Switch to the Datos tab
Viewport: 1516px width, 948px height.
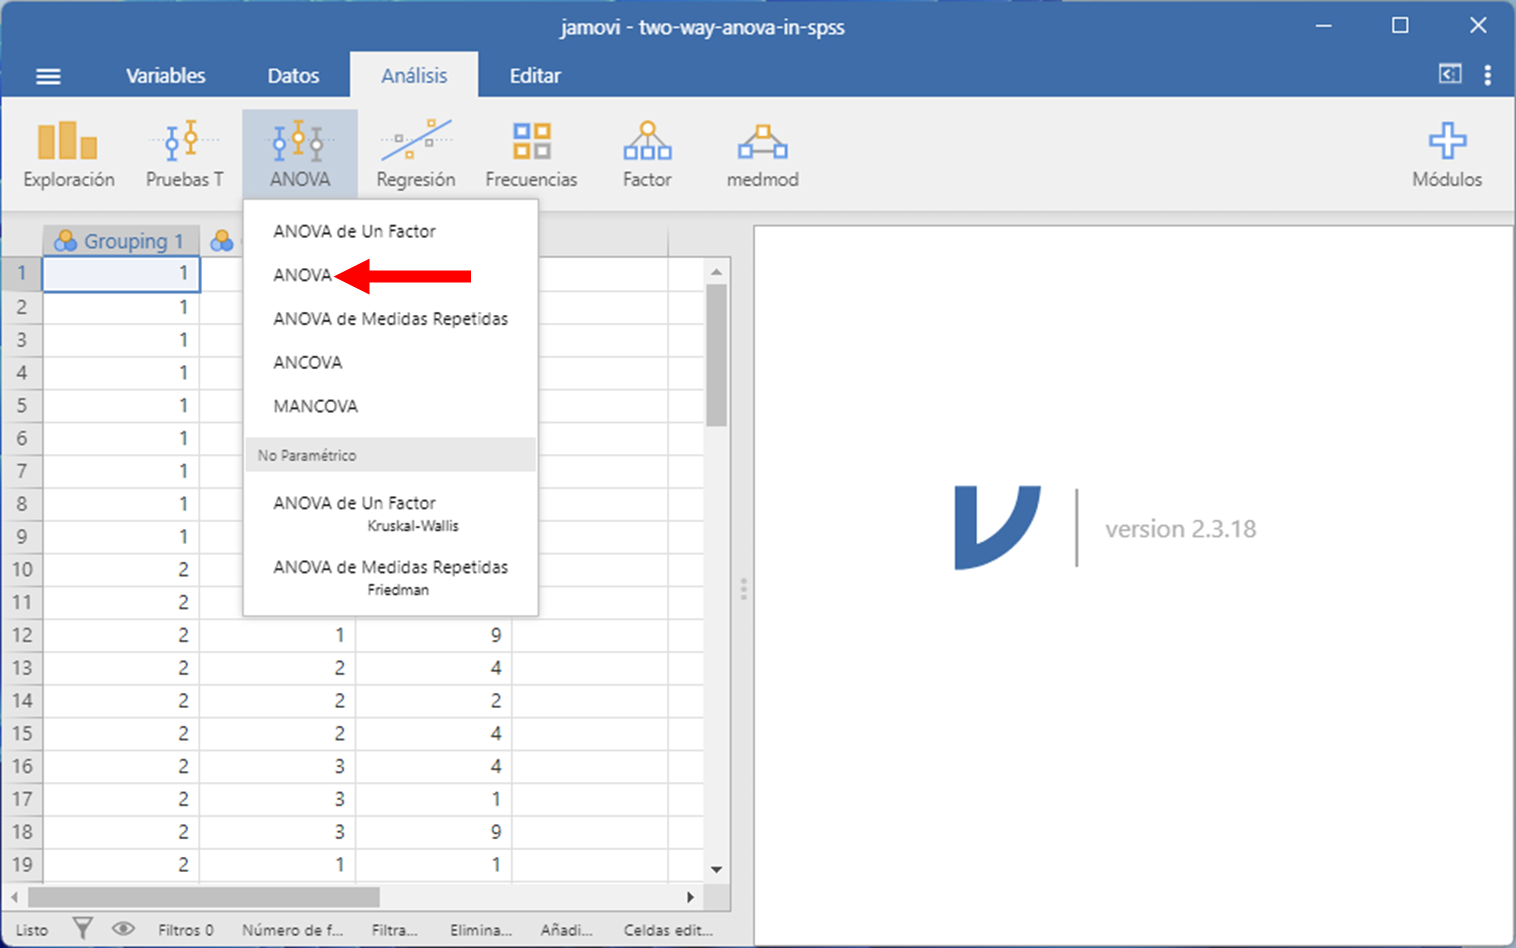pos(293,76)
